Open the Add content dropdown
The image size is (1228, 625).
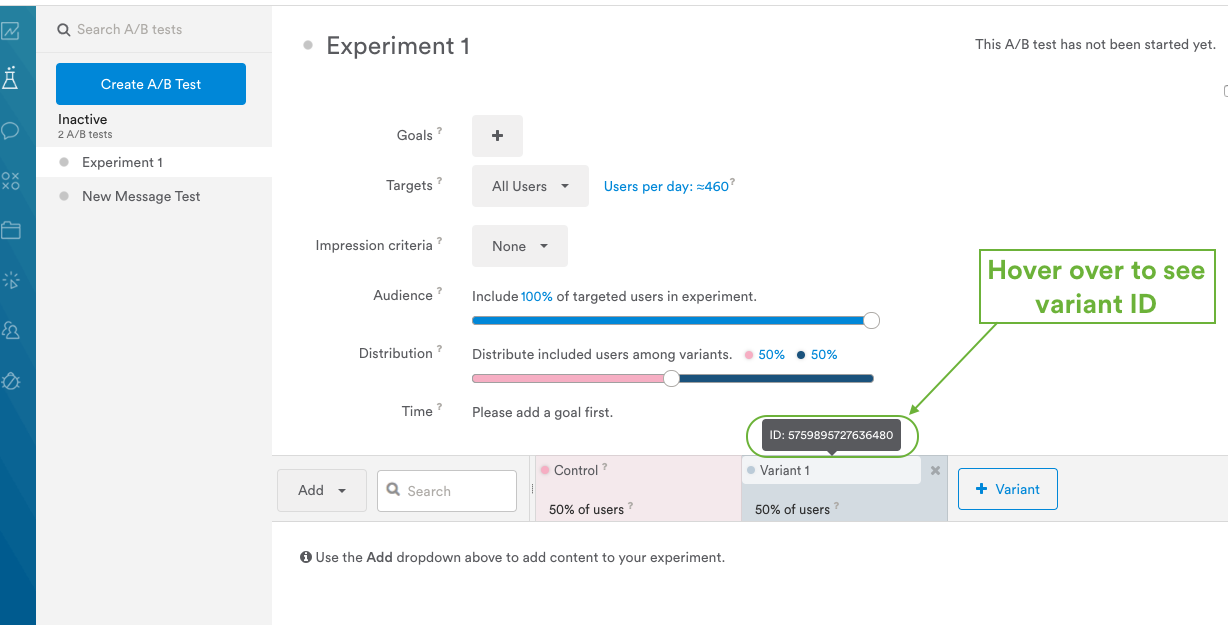tap(322, 491)
